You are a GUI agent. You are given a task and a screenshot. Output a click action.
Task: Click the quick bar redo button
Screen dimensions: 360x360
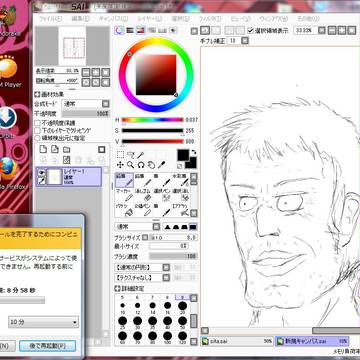(x=216, y=31)
